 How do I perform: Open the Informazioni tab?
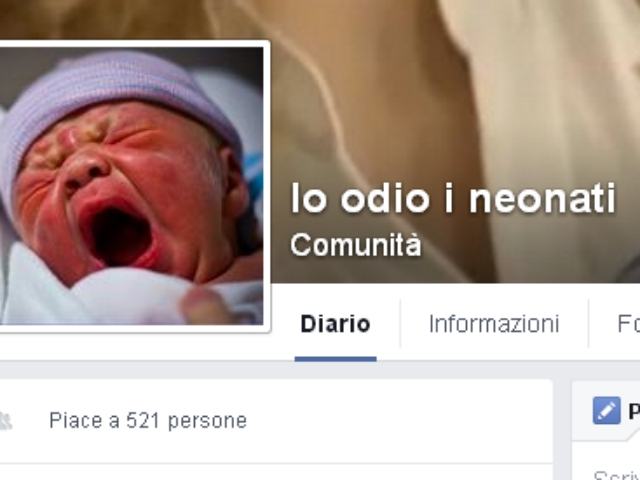click(x=494, y=324)
